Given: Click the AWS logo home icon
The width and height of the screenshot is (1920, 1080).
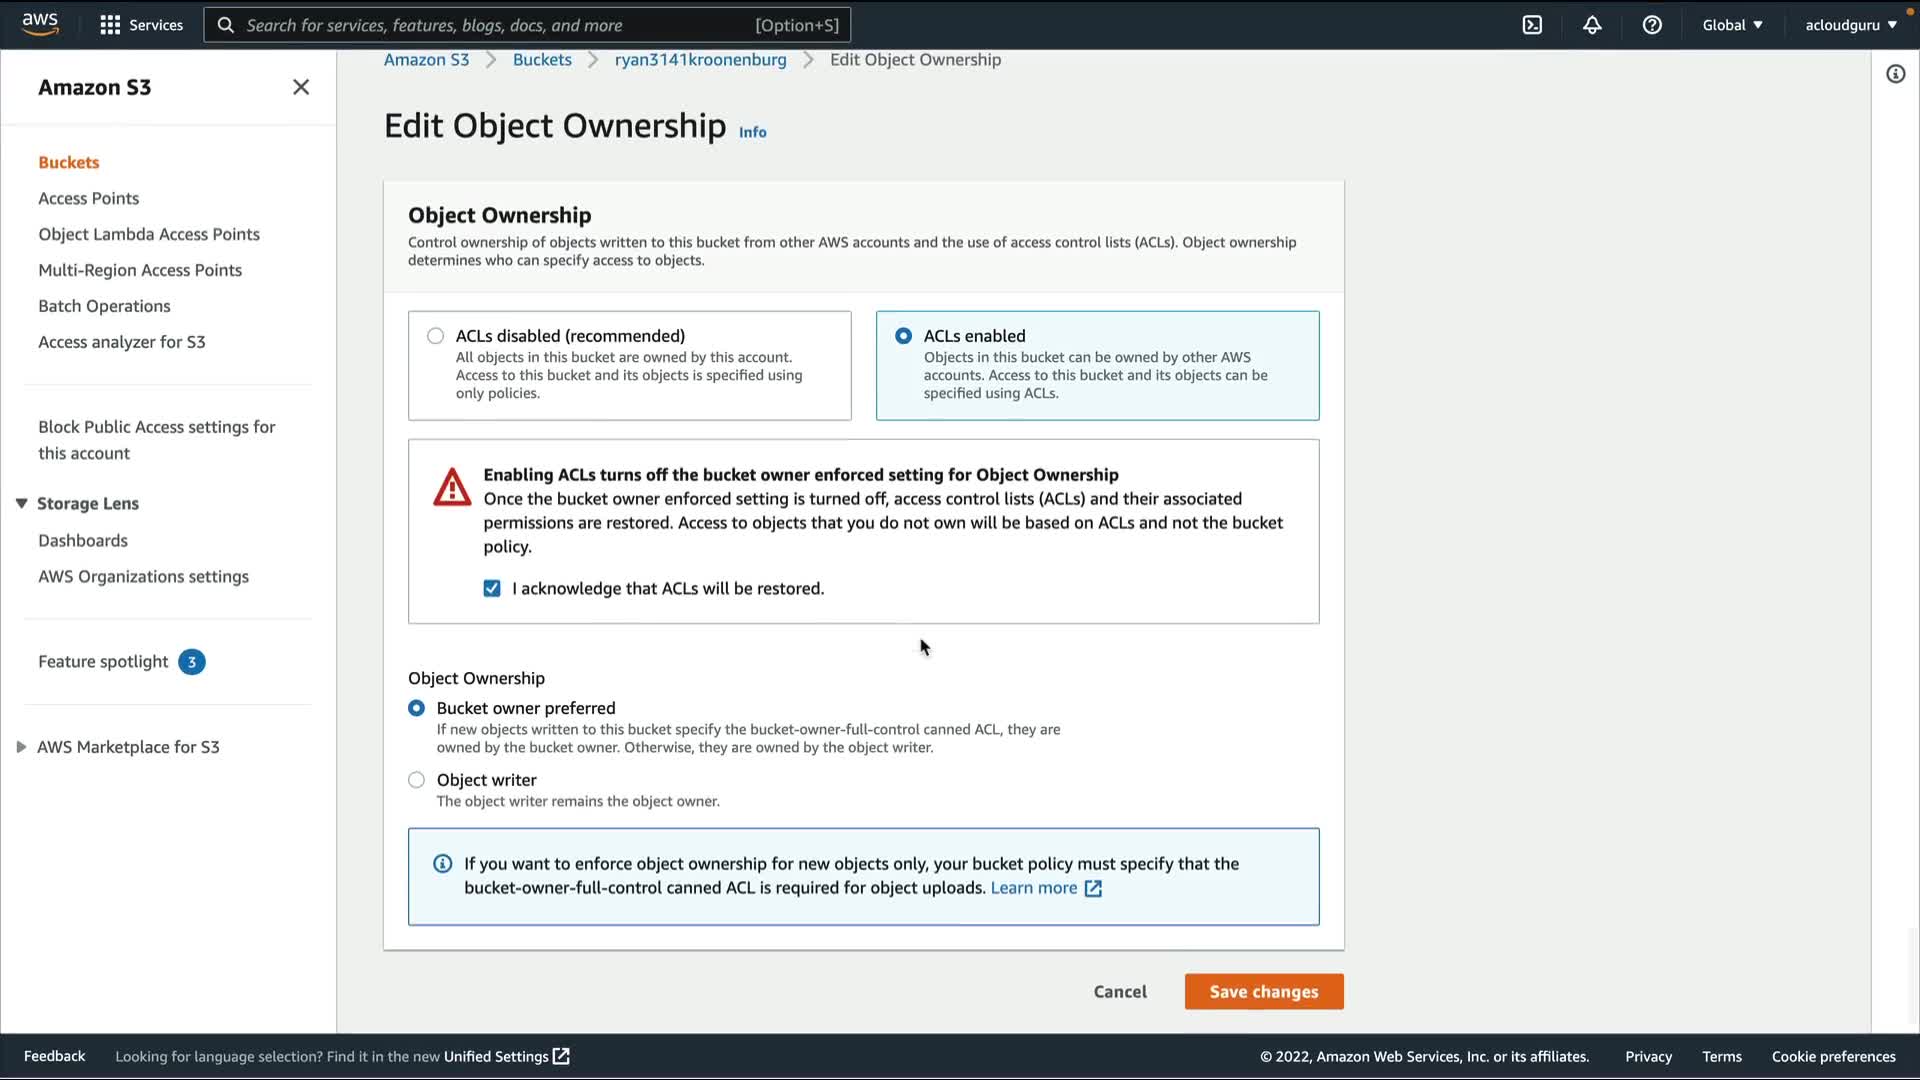Looking at the screenshot, I should 40,24.
